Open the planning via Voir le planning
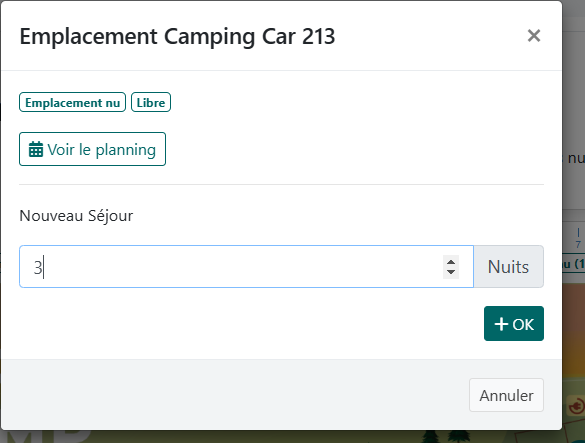 pyautogui.click(x=92, y=149)
